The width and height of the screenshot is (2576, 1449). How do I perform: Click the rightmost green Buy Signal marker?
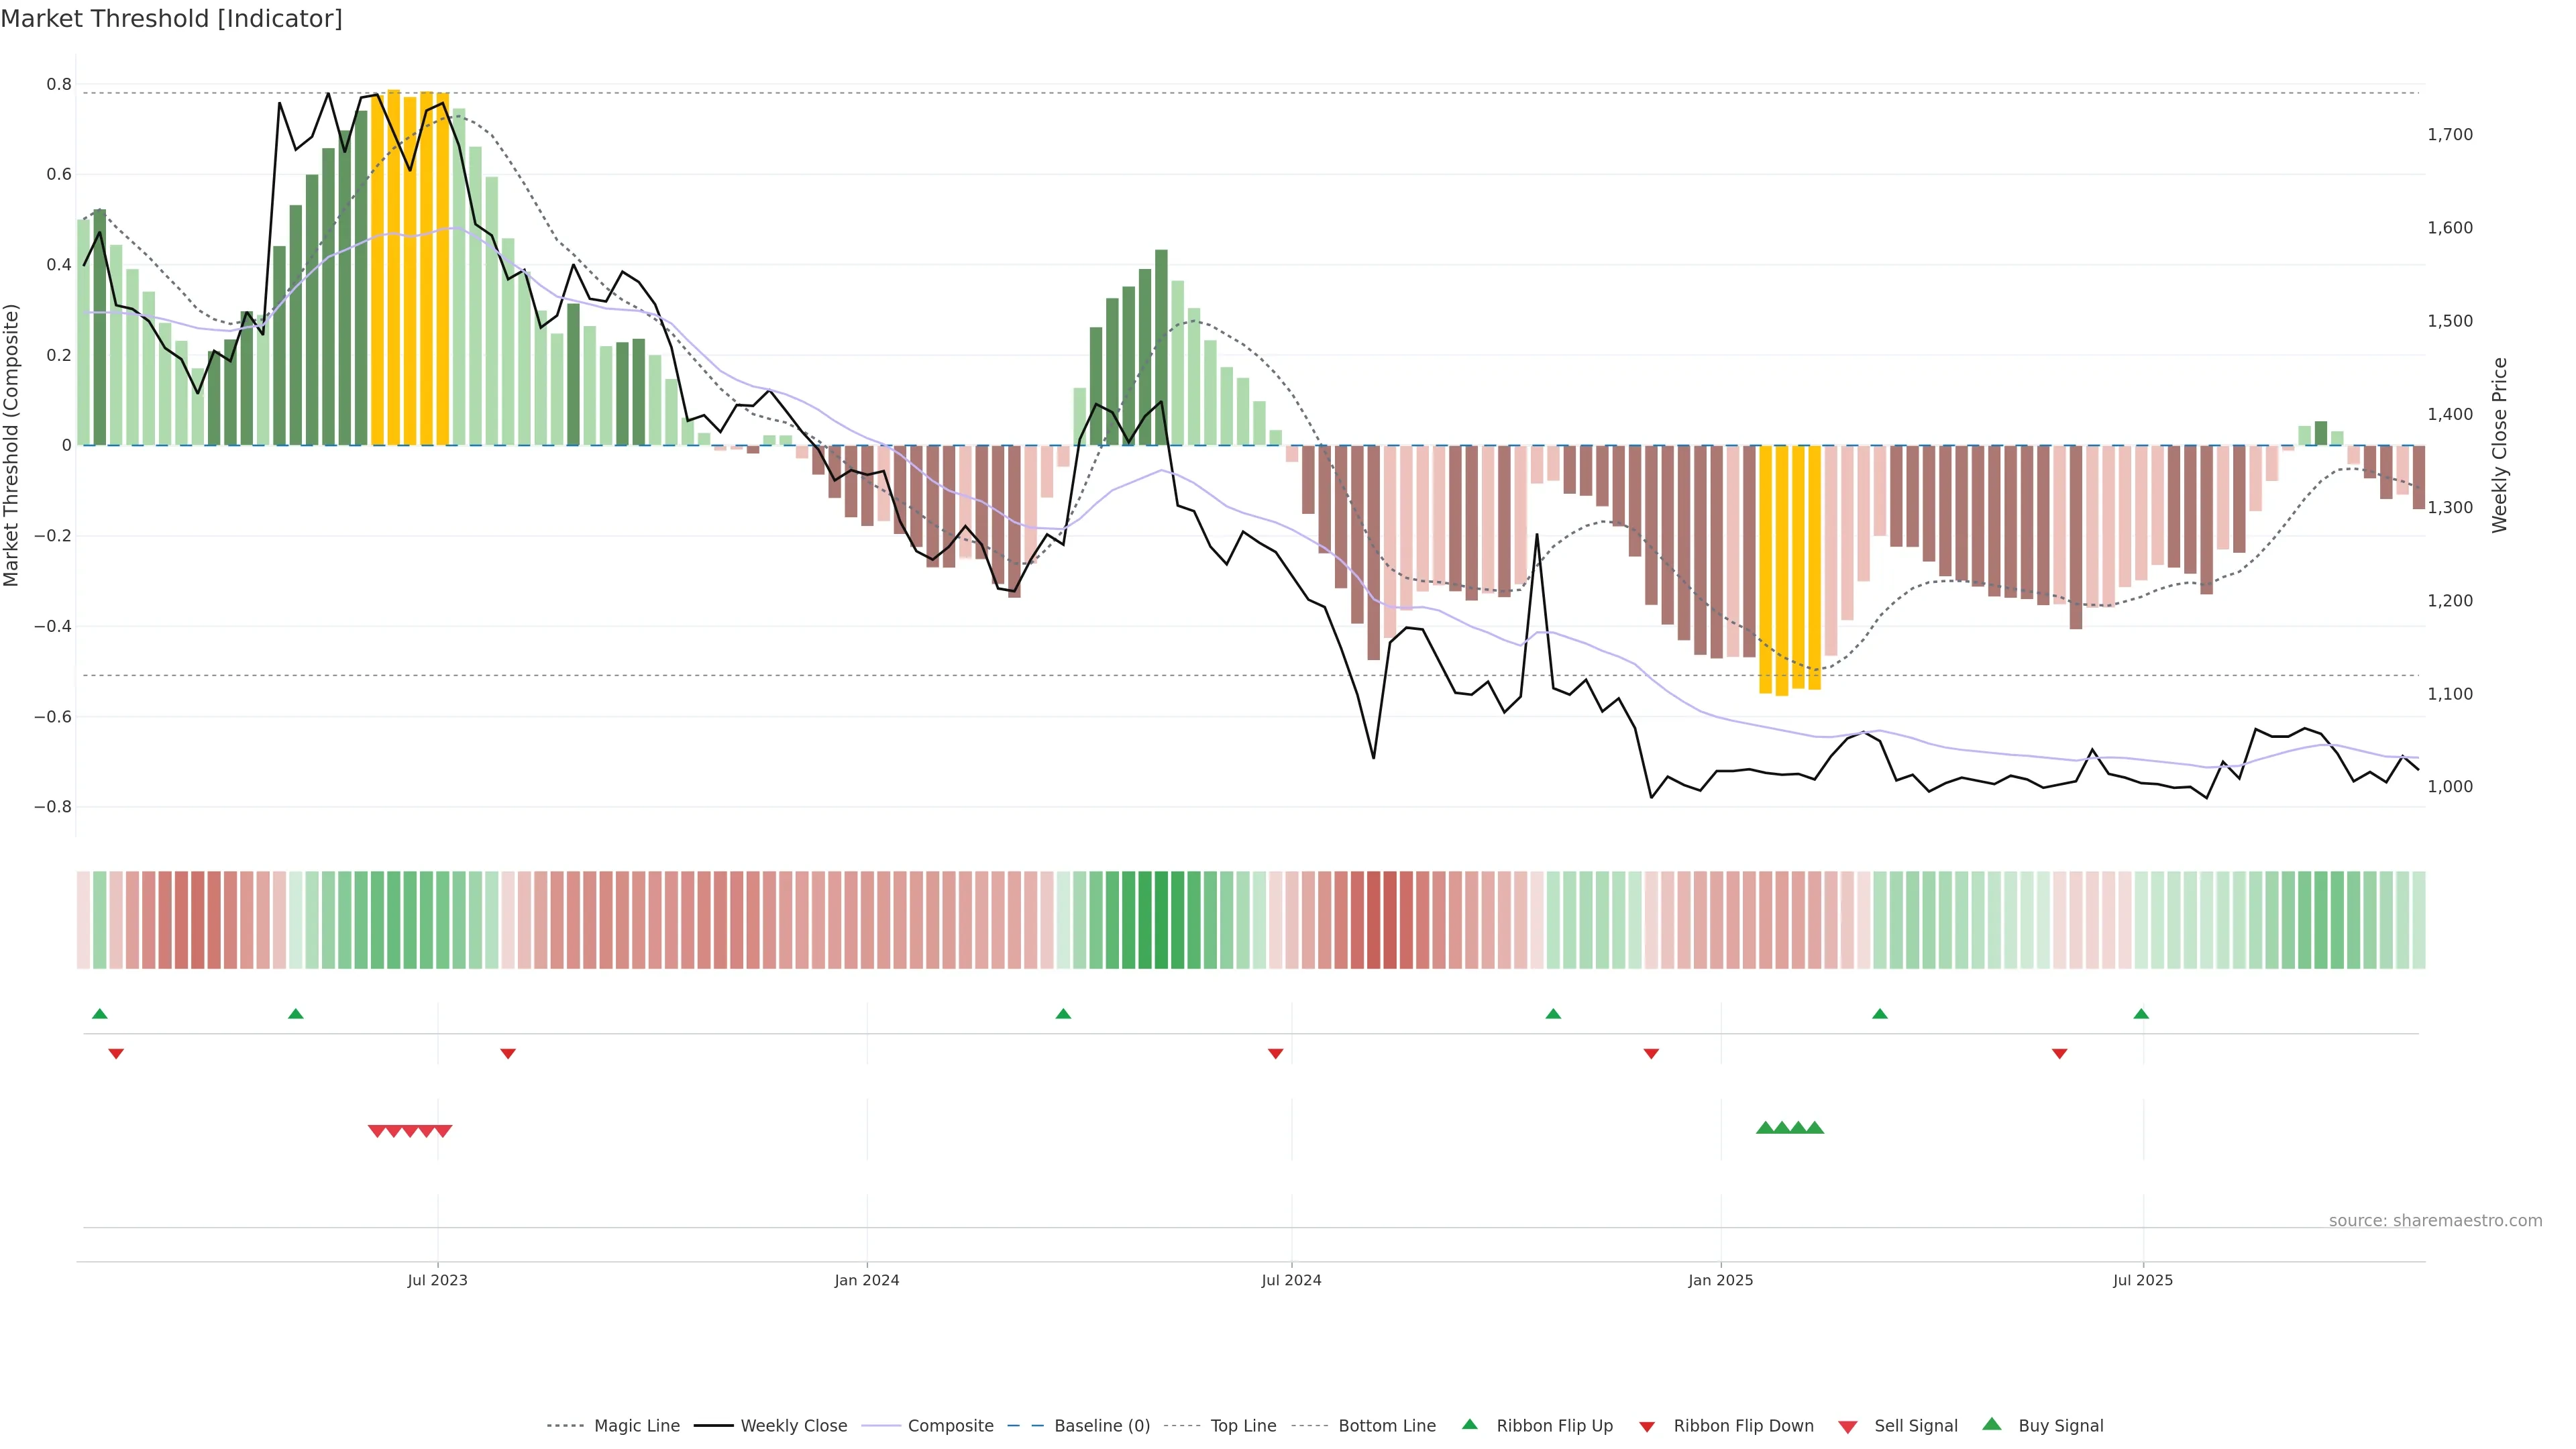click(1815, 1128)
